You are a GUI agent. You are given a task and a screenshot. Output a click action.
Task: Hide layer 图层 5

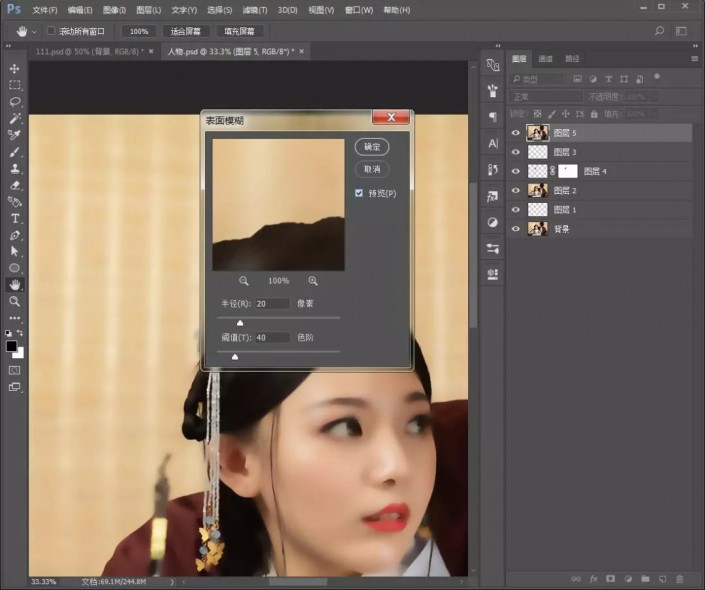point(516,133)
